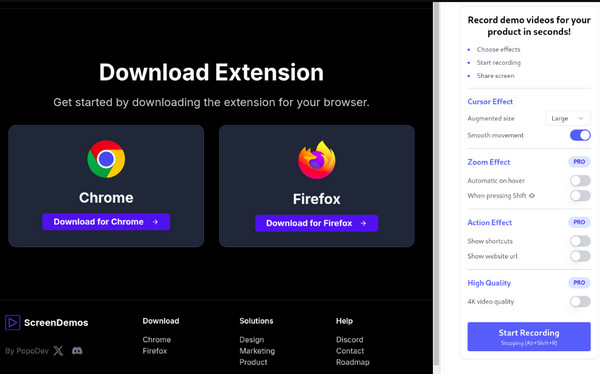Click the Zoom Effect section heading
Image resolution: width=600 pixels, height=374 pixels.
[x=489, y=162]
